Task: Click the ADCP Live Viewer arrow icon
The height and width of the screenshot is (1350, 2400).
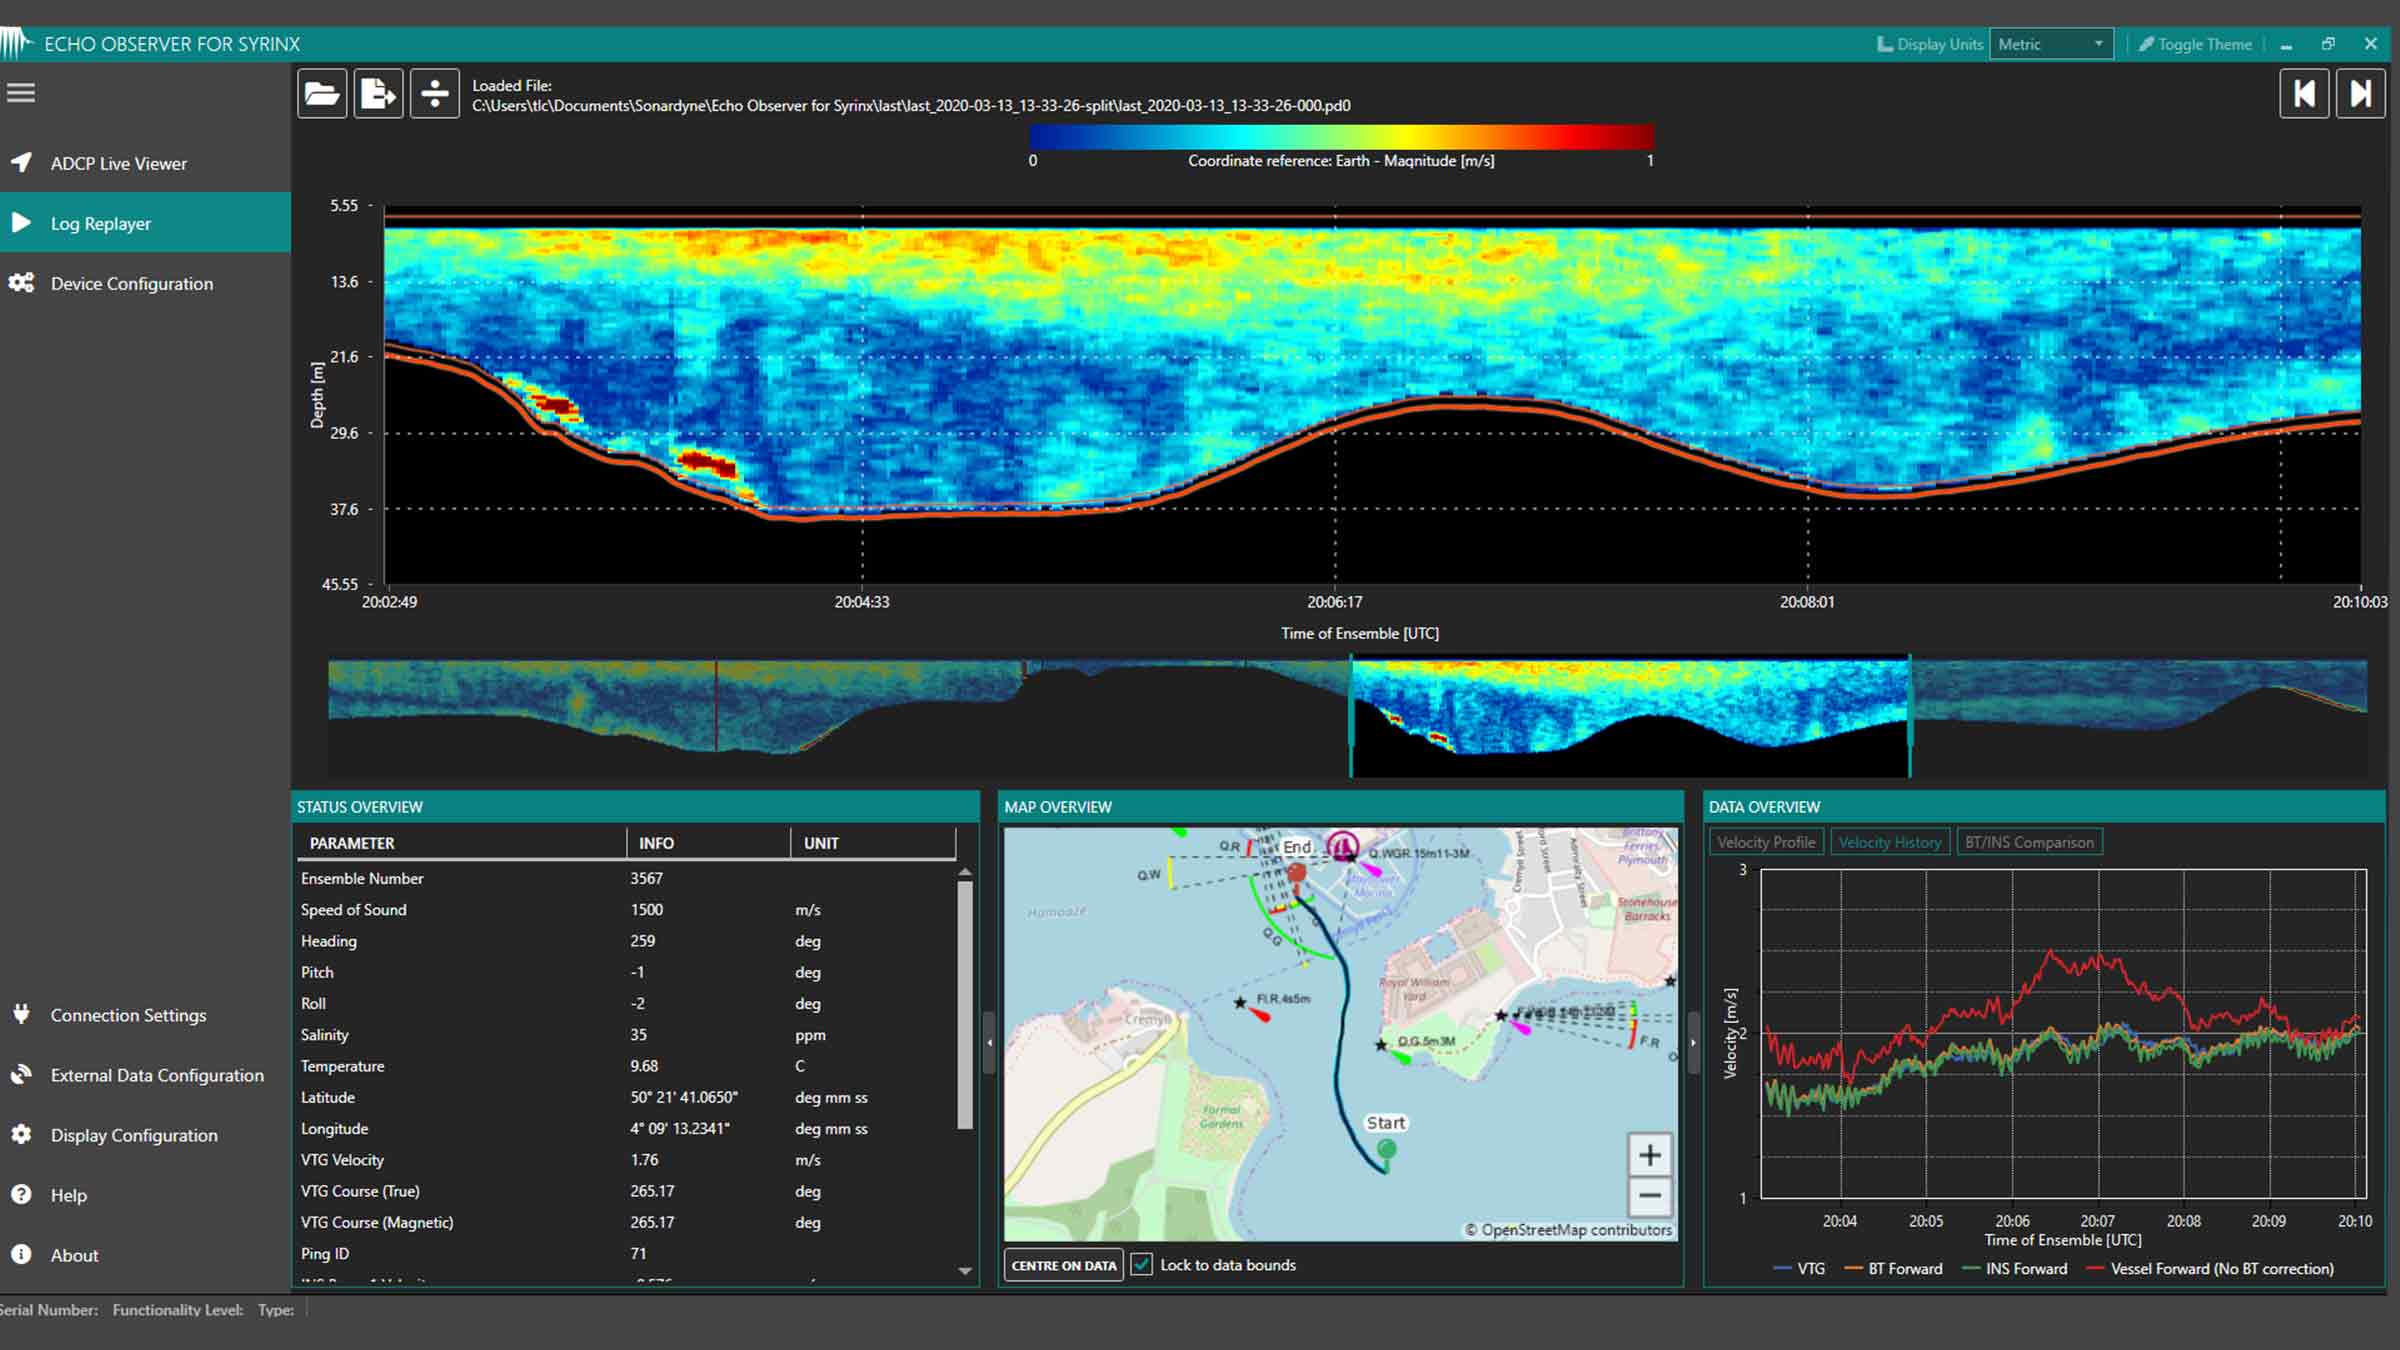Action: coord(21,162)
